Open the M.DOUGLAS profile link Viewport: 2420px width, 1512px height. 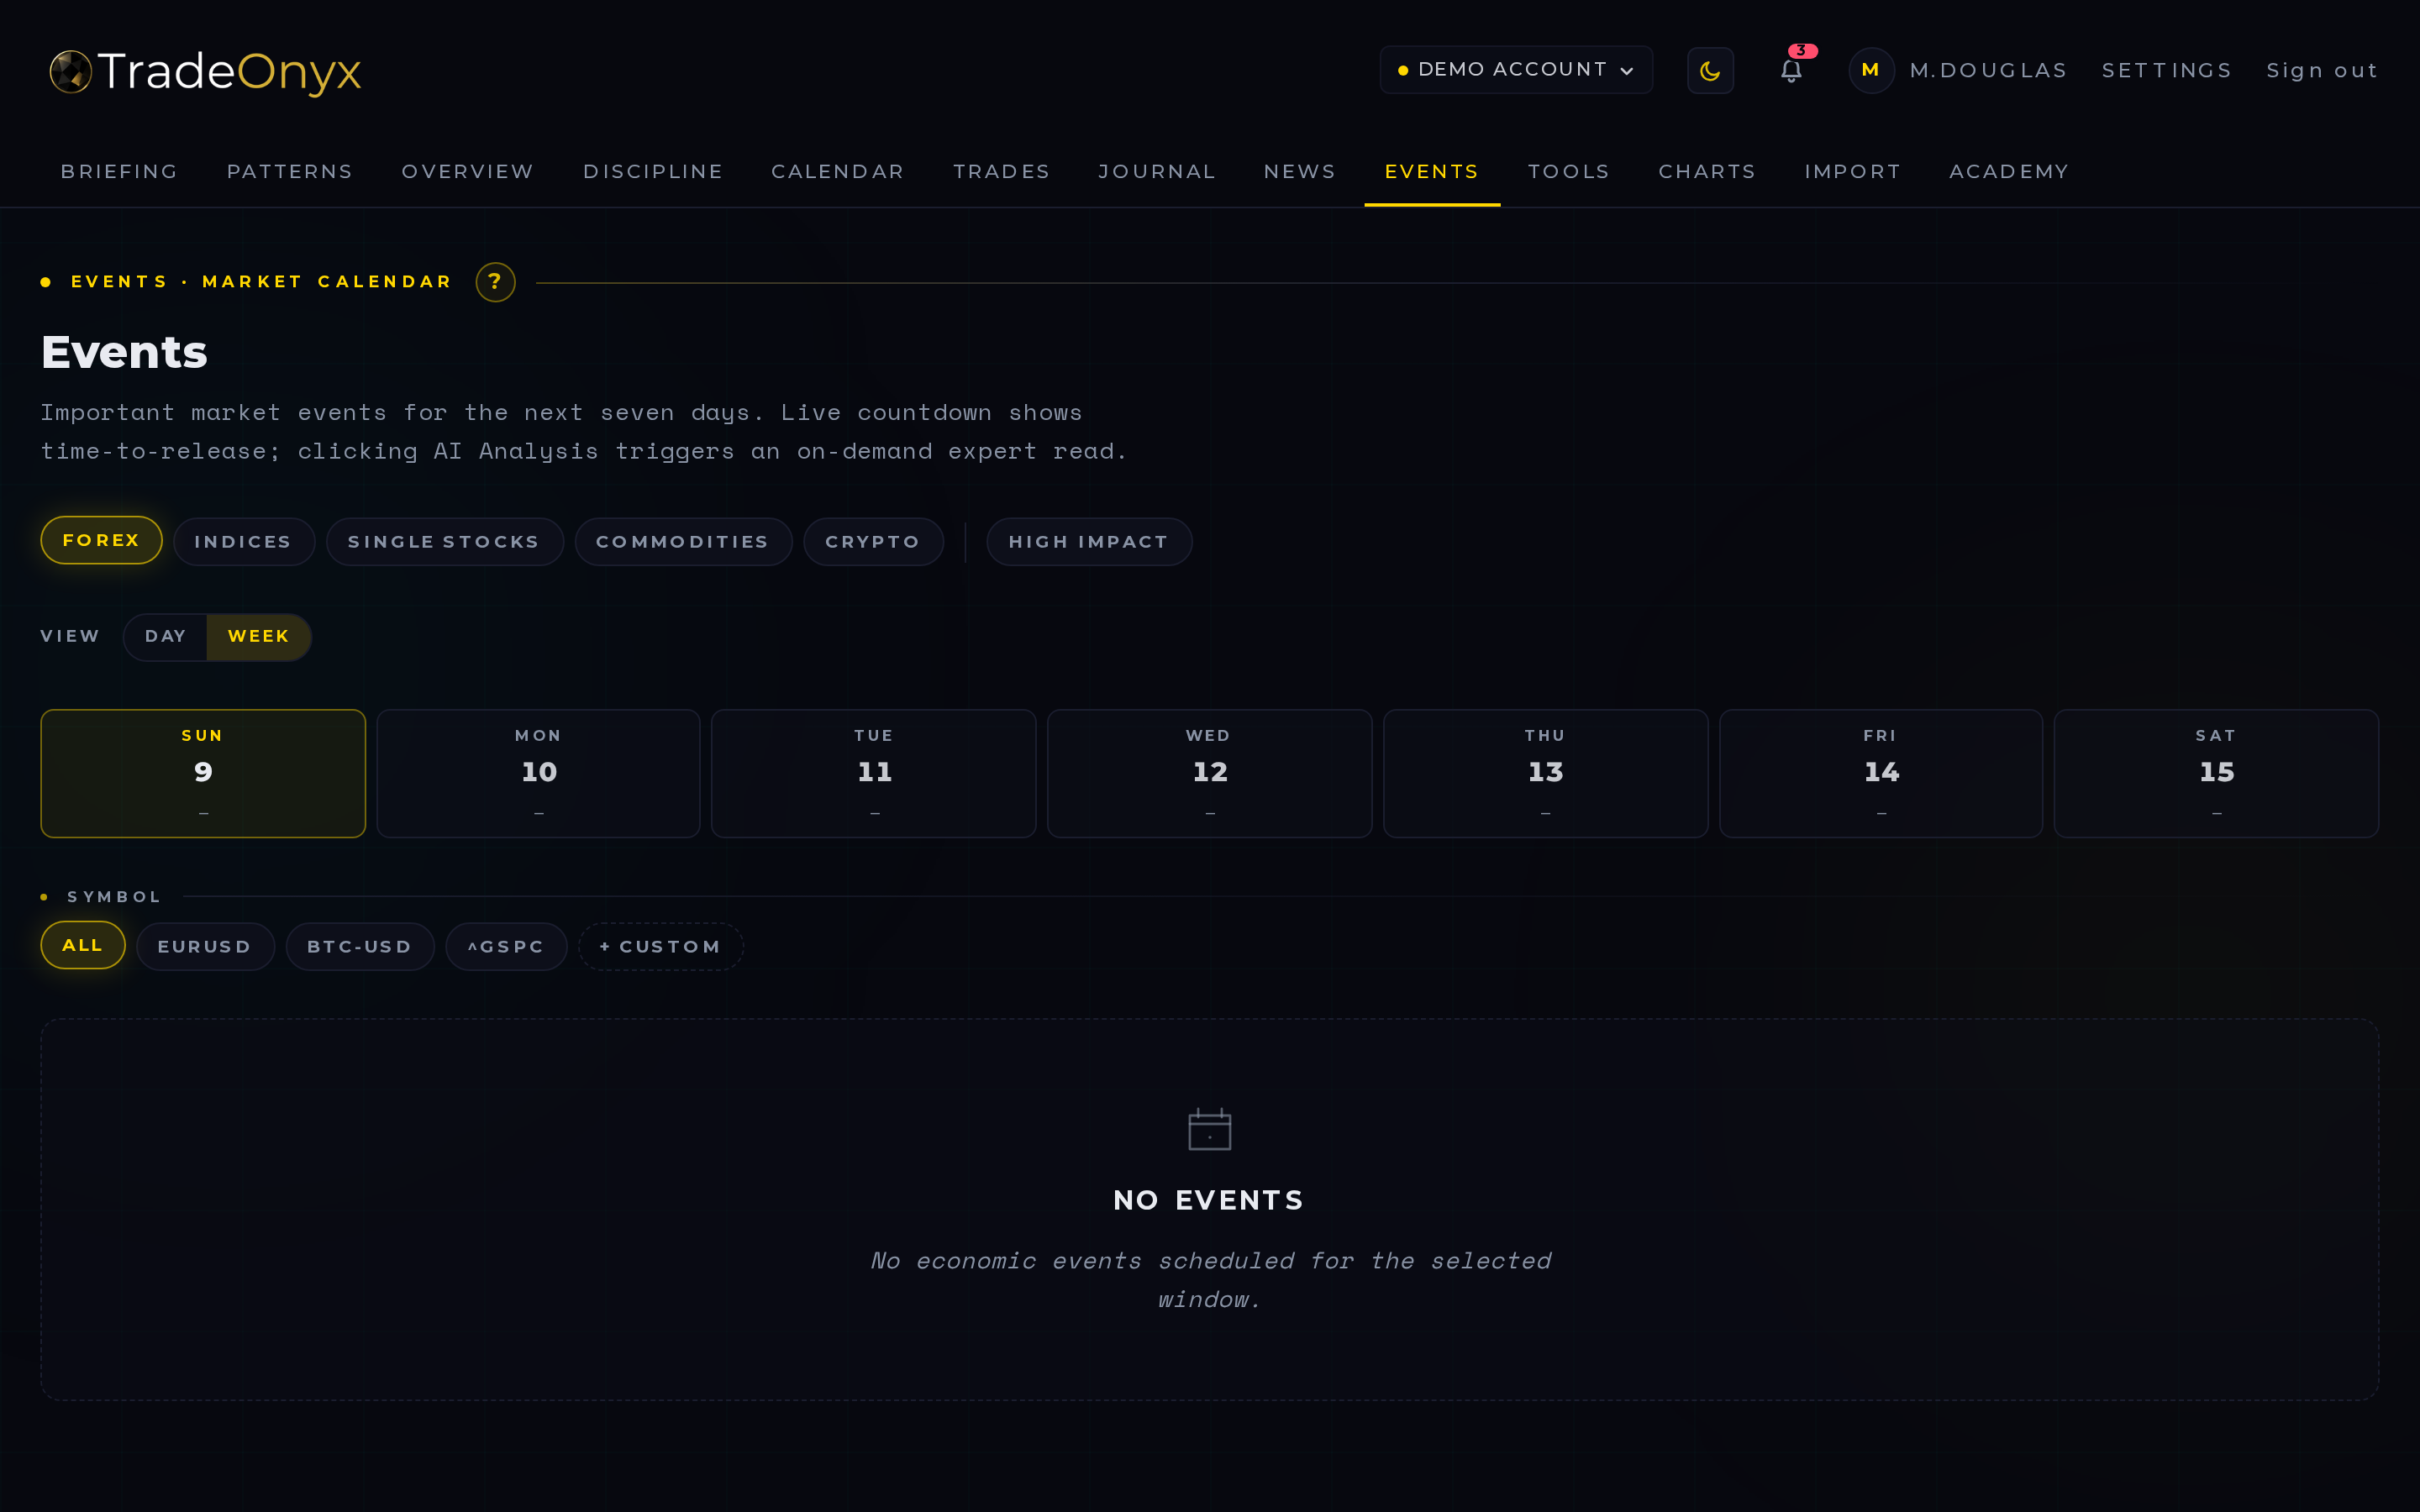tap(1988, 71)
